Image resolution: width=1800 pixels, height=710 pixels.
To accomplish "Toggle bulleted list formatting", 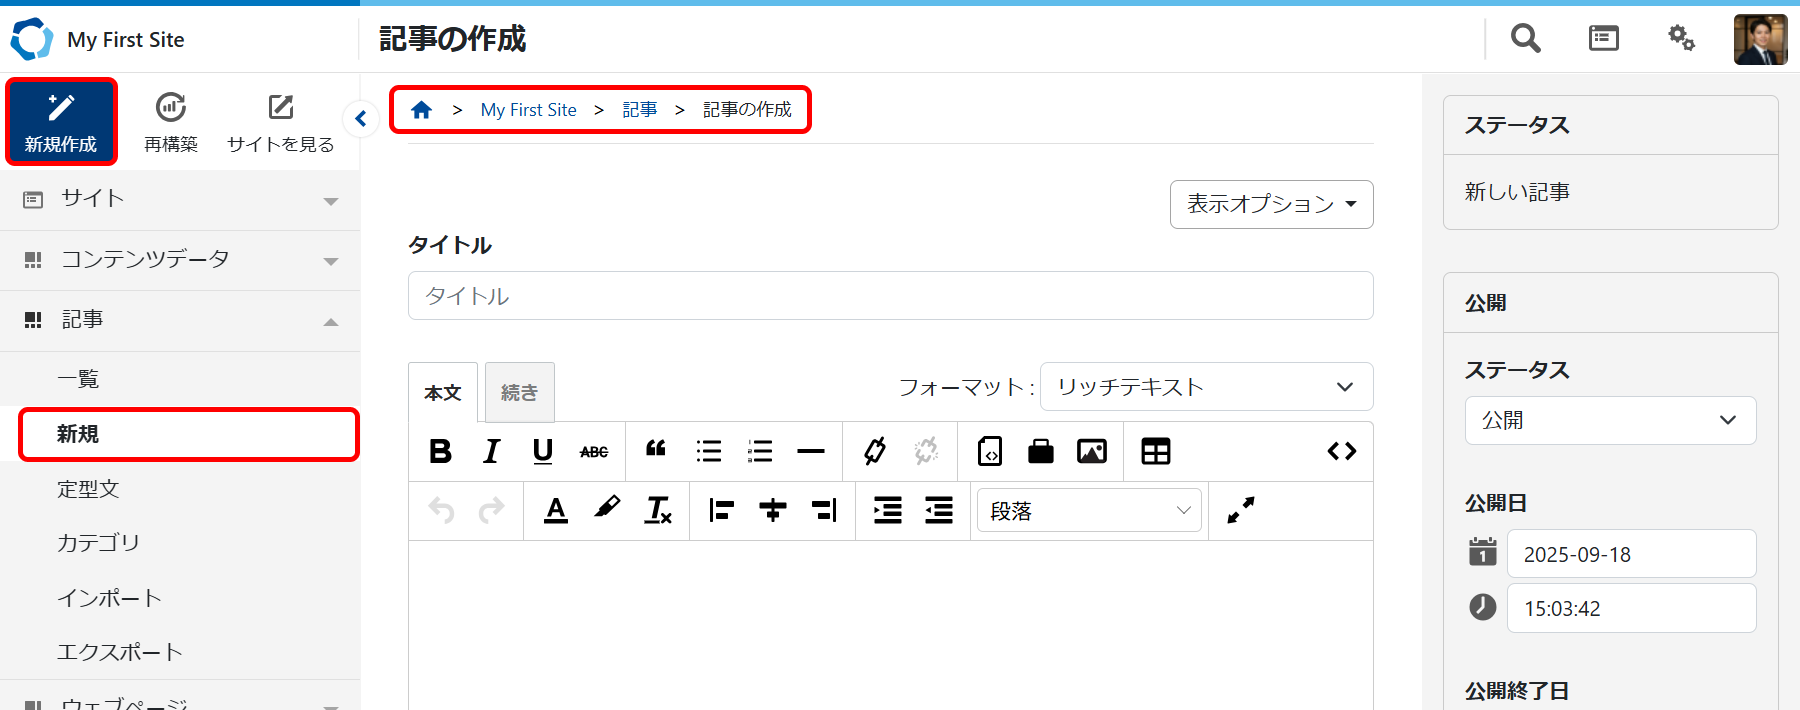I will point(709,452).
